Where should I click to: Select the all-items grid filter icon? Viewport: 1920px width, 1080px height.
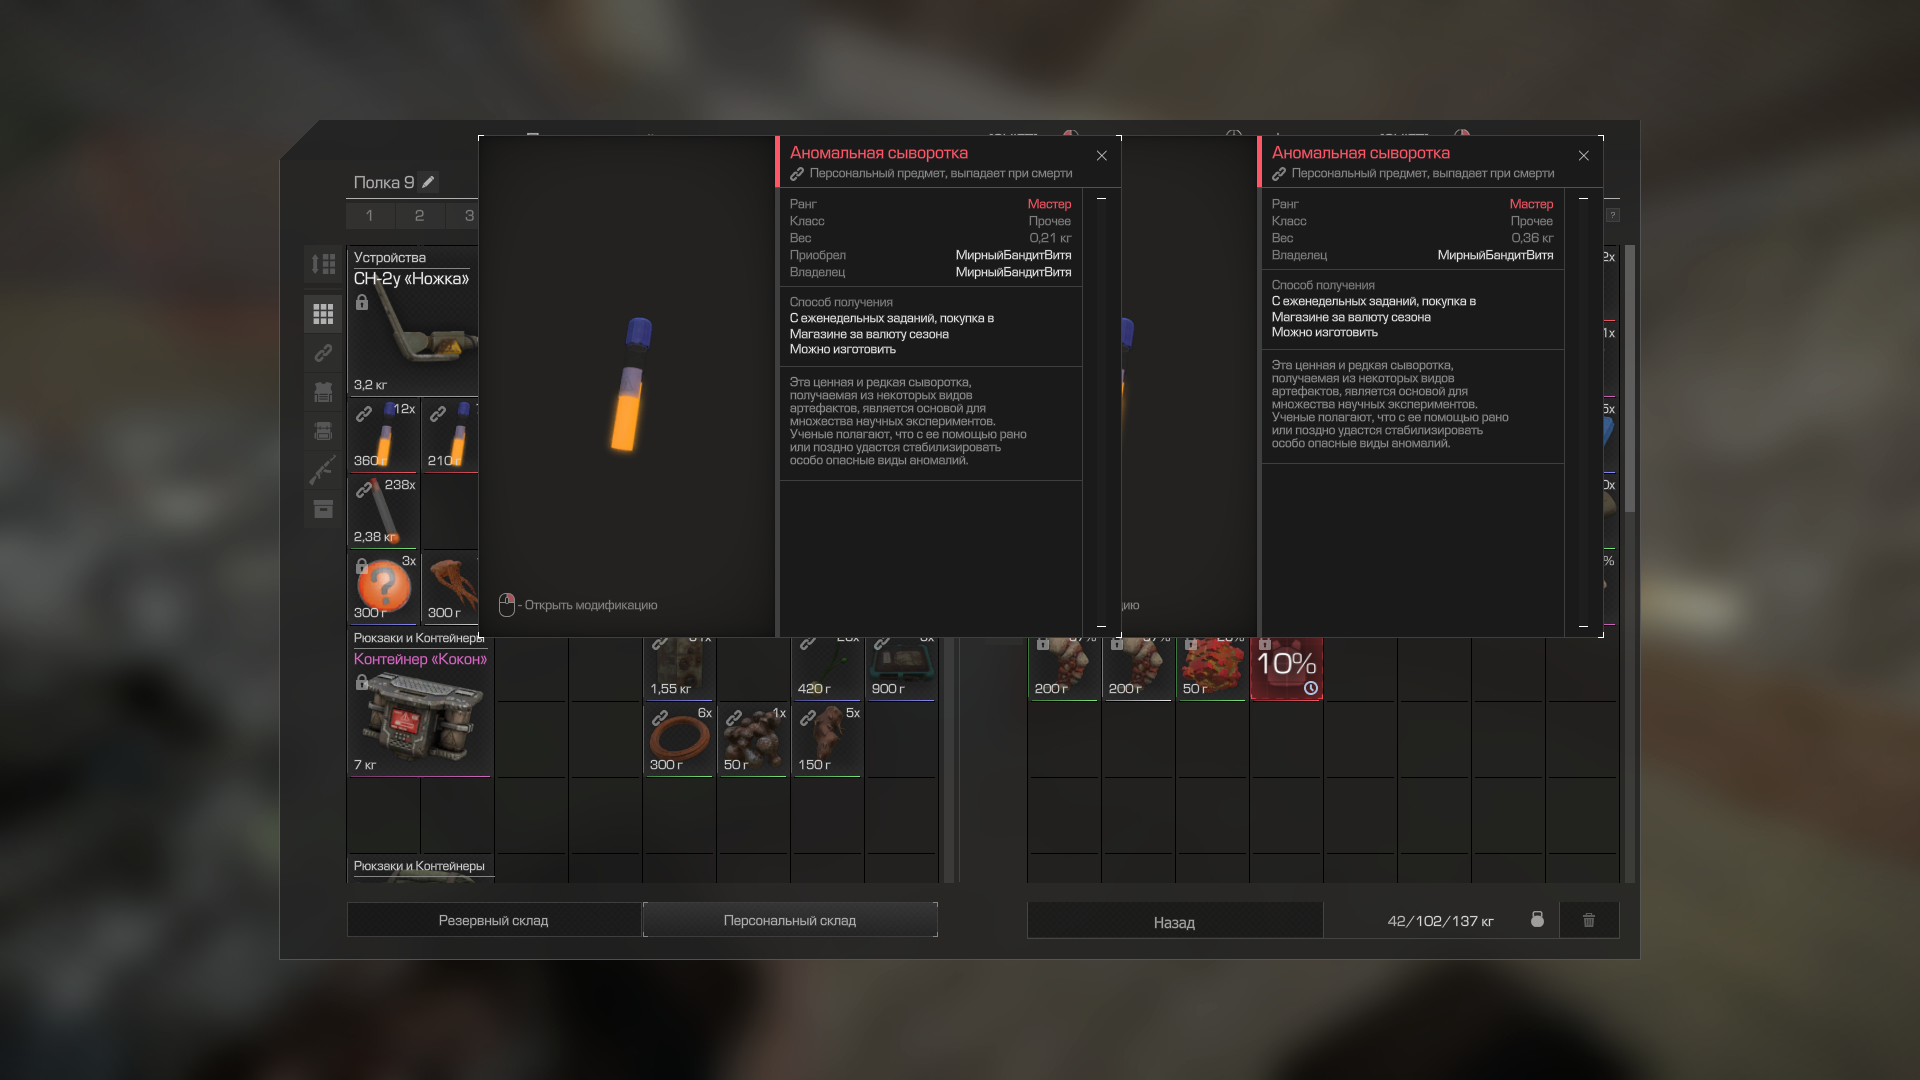pyautogui.click(x=323, y=314)
